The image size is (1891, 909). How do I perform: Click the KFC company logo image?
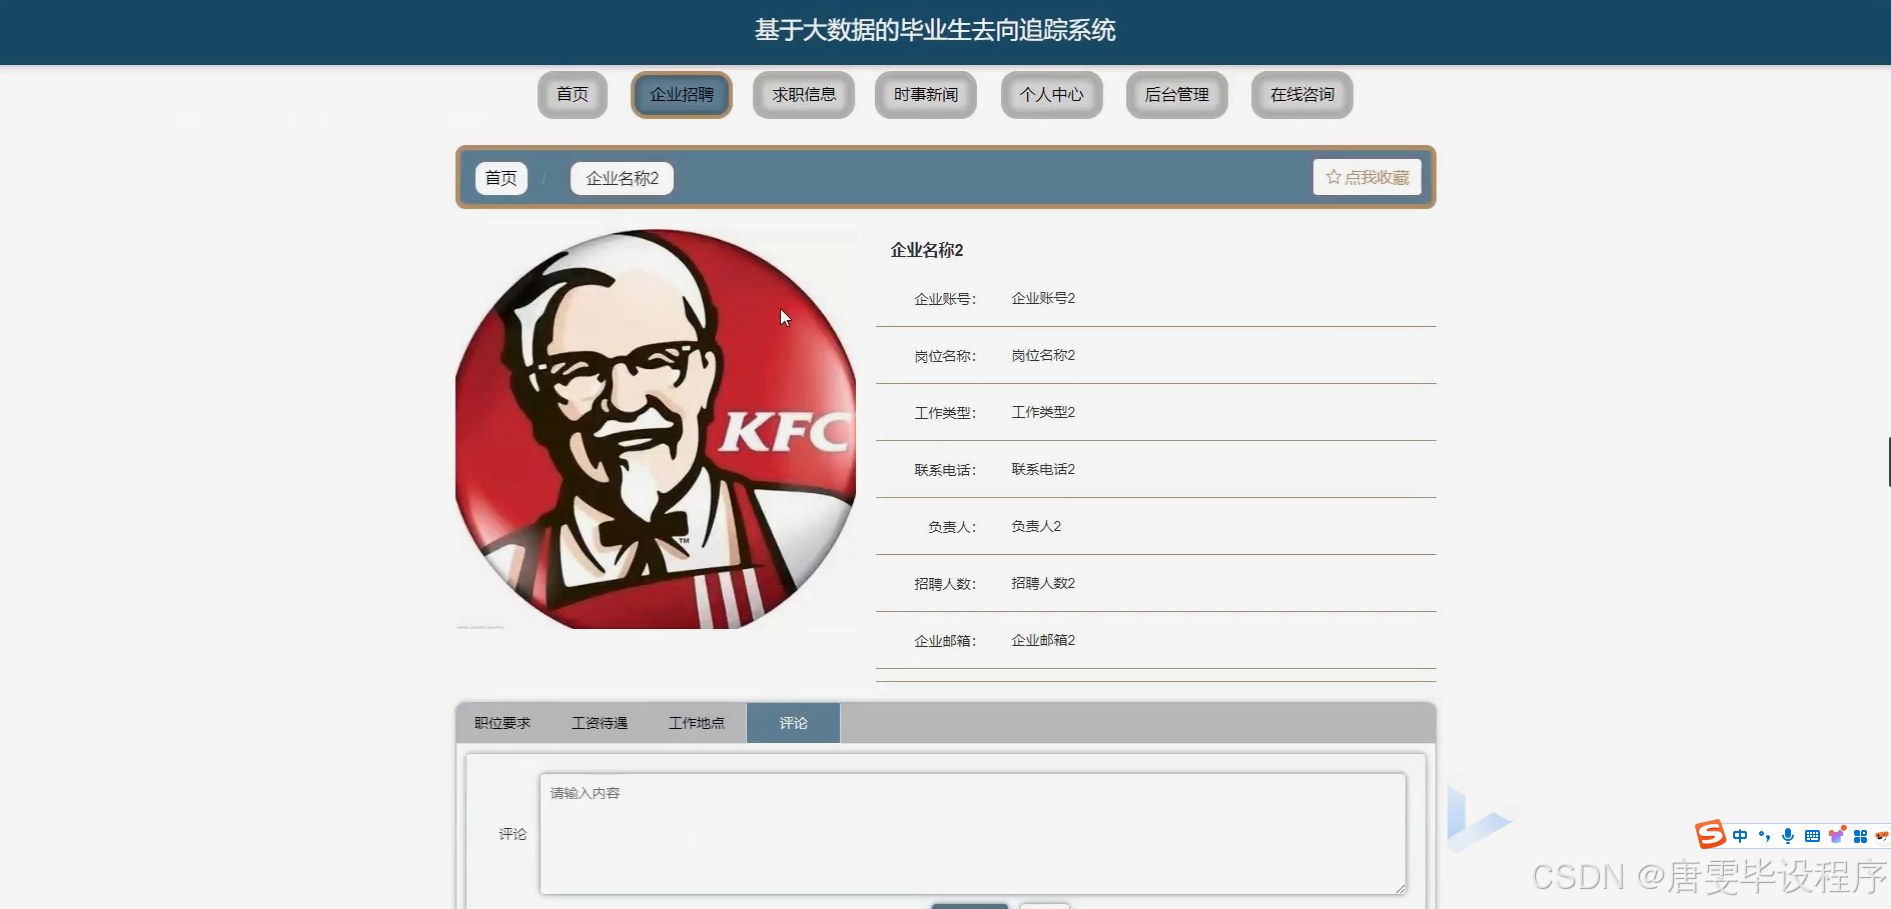pyautogui.click(x=656, y=429)
